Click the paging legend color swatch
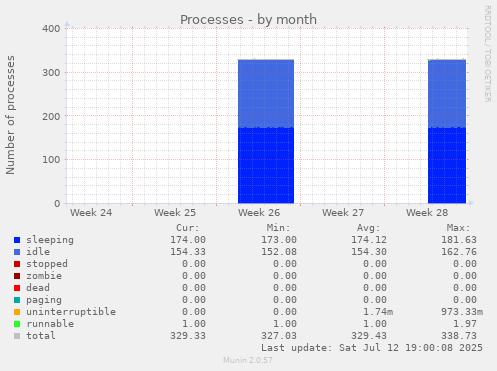Viewport: 497px width, 371px height. coord(17,300)
